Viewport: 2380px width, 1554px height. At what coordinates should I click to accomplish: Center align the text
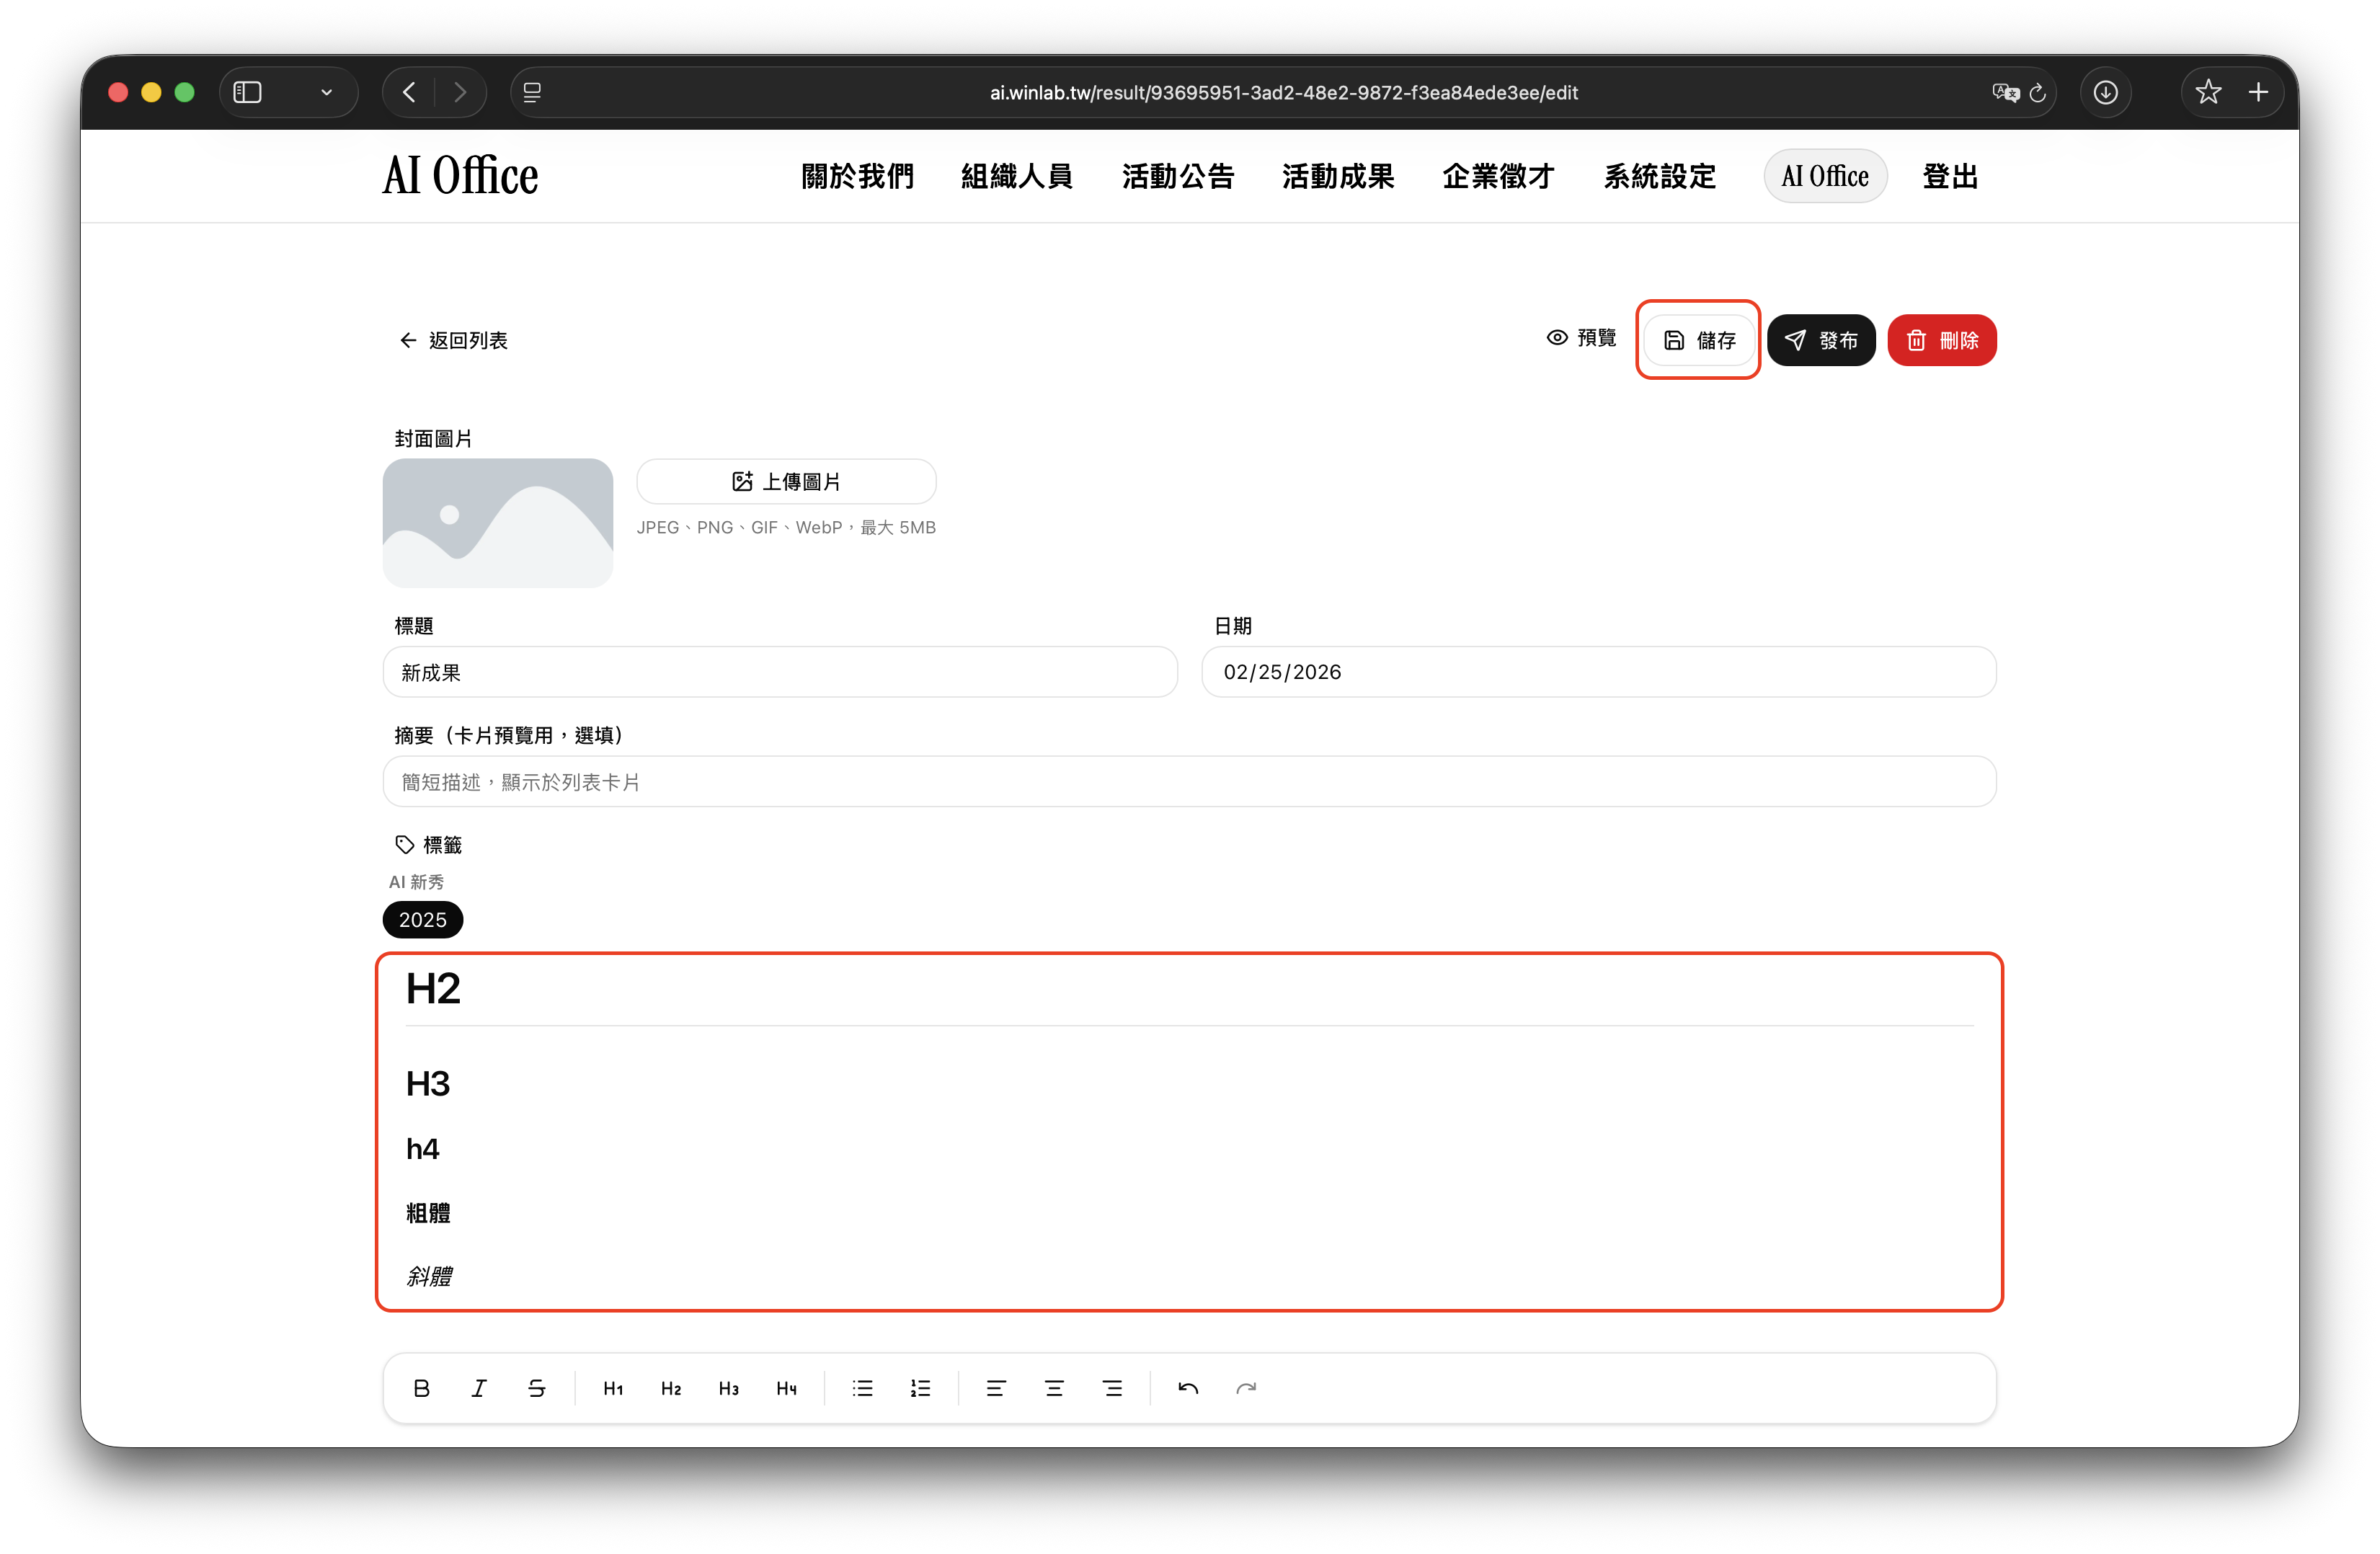[x=1054, y=1388]
